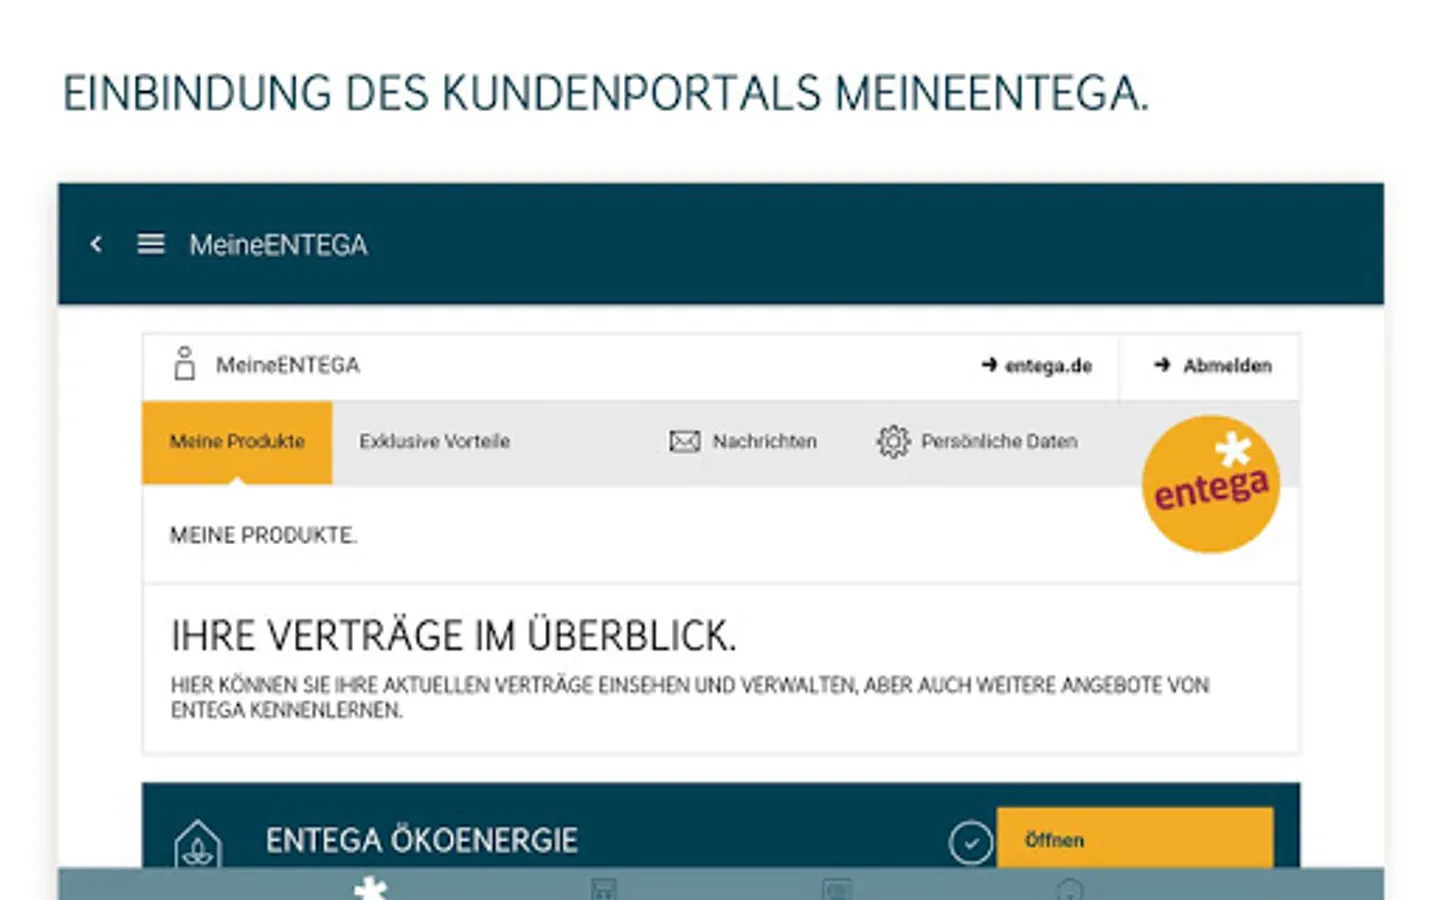Click the arrow icon before Abmelden

pyautogui.click(x=1162, y=365)
